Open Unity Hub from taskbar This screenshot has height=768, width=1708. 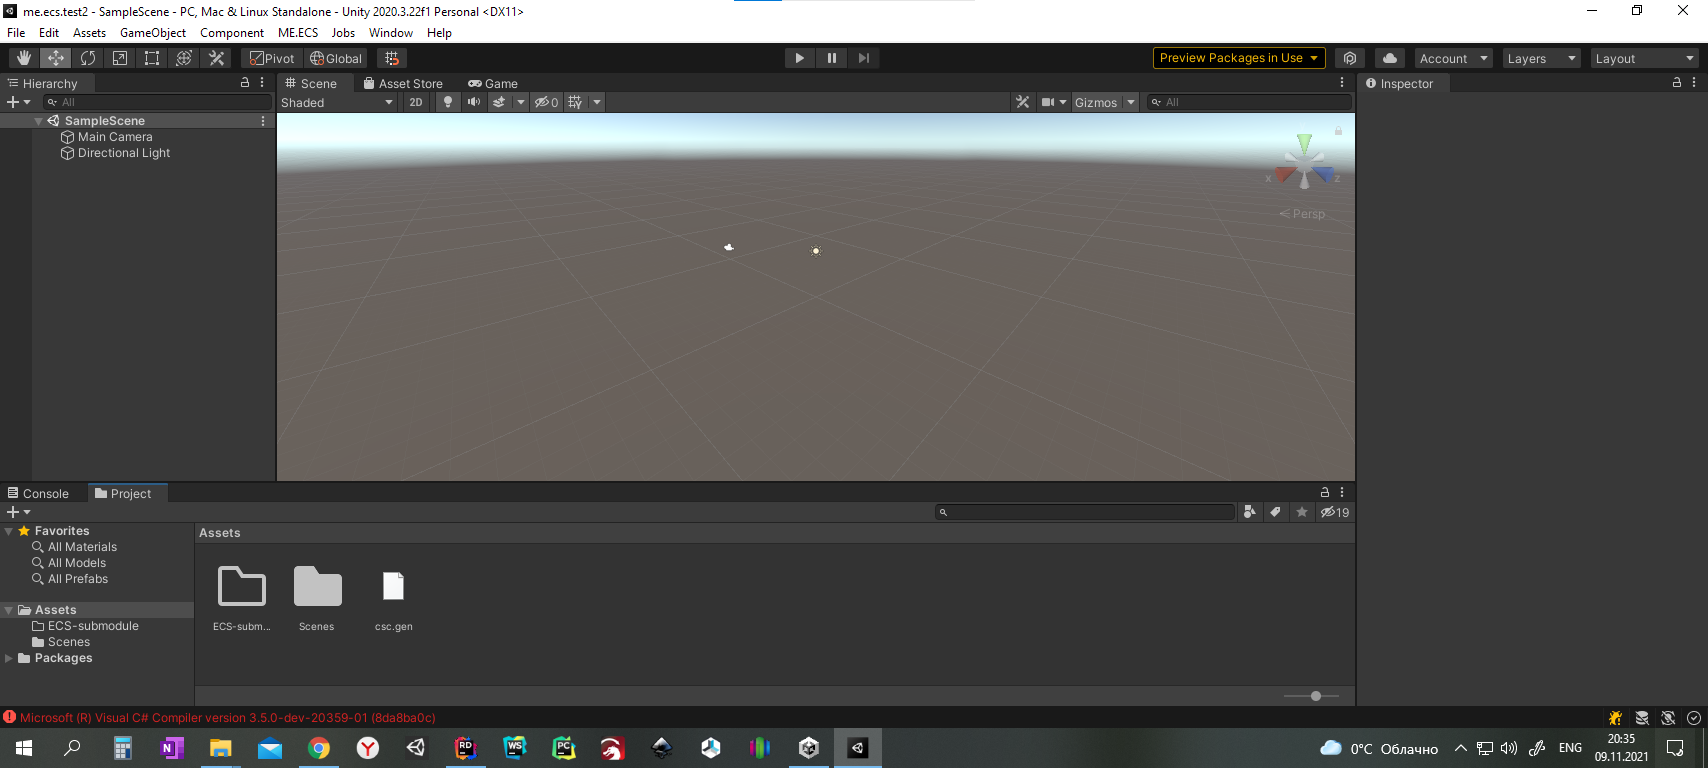[x=809, y=748]
